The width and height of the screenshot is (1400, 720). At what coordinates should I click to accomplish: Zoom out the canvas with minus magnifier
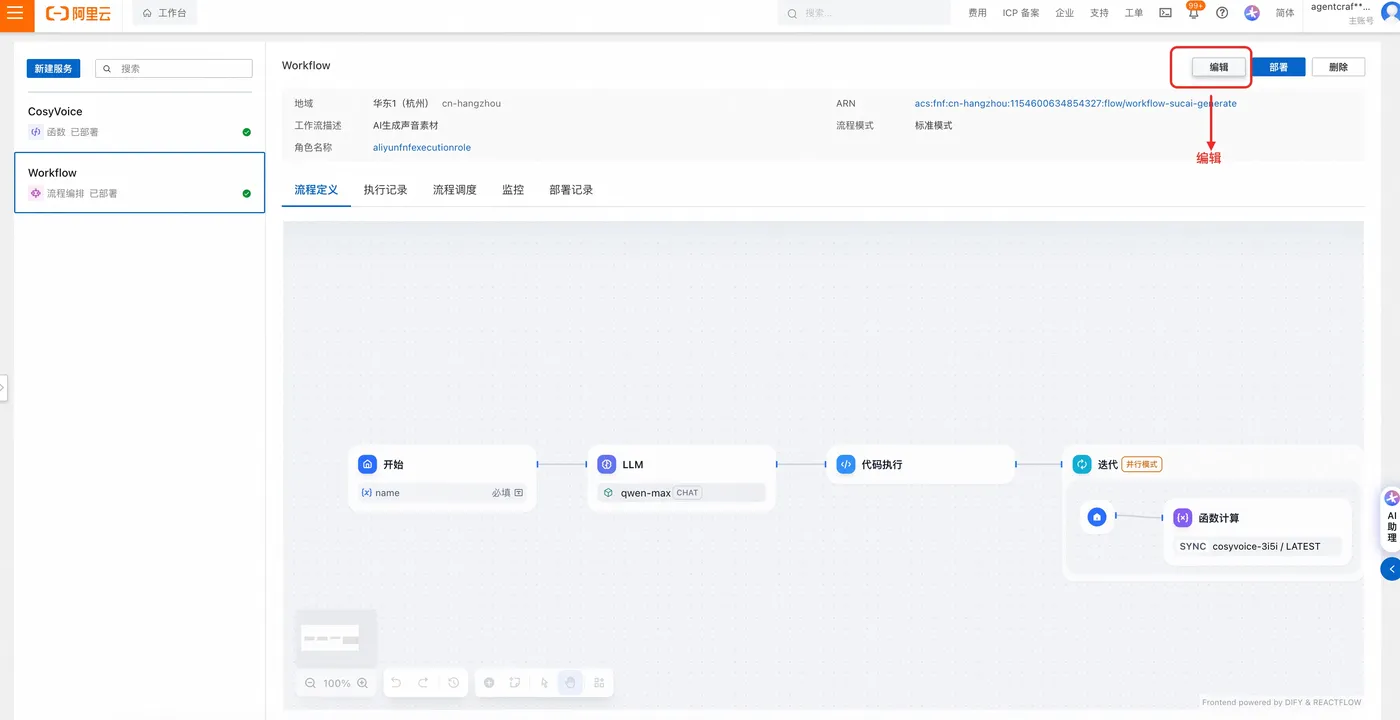pyautogui.click(x=310, y=683)
